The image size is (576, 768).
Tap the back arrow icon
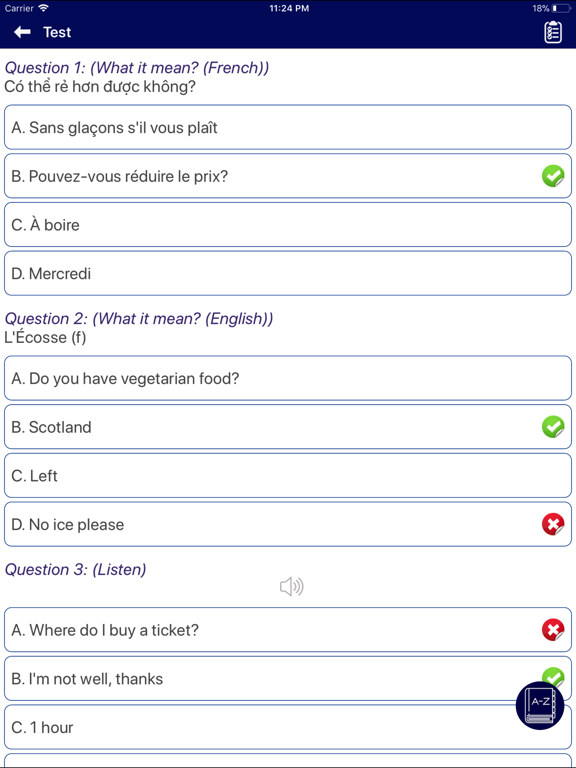pos(22,32)
